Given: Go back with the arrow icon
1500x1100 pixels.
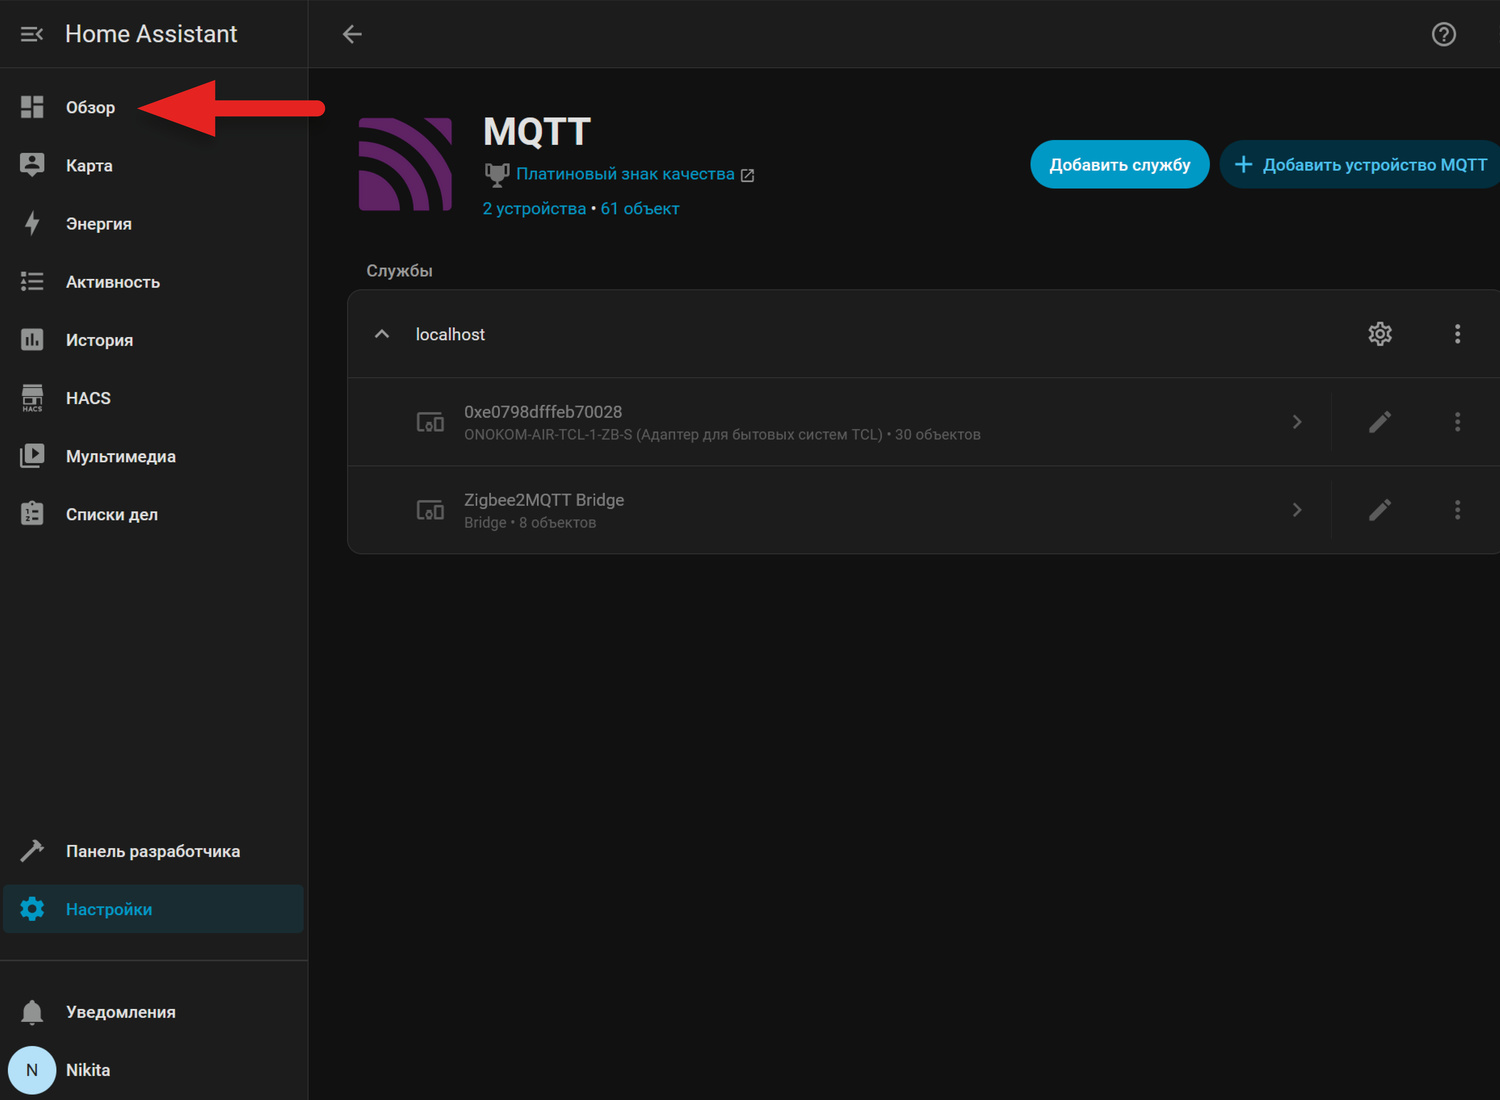Looking at the screenshot, I should pyautogui.click(x=352, y=34).
